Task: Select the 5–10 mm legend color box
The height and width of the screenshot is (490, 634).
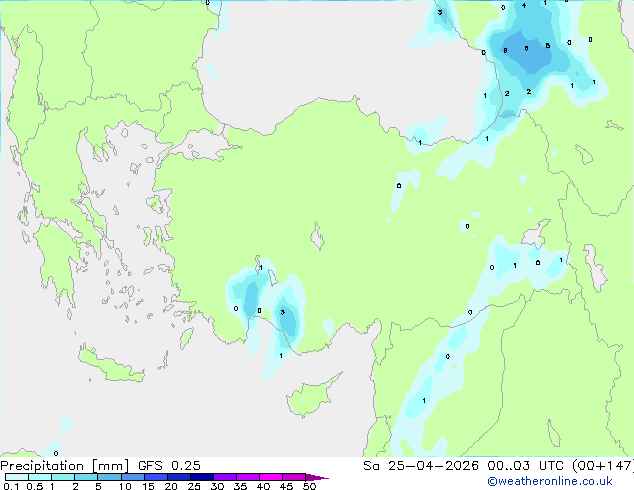Action: click(x=110, y=477)
